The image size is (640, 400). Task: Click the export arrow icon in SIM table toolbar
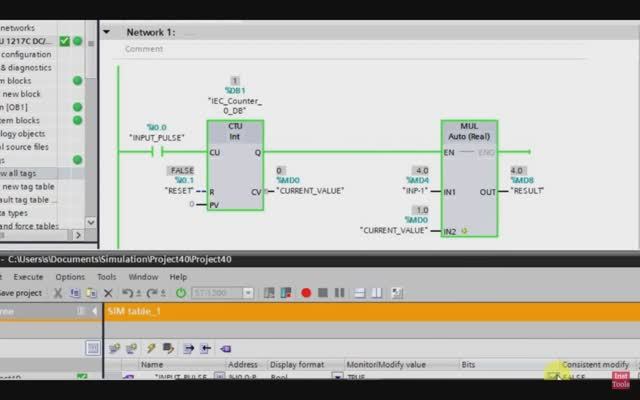189,348
